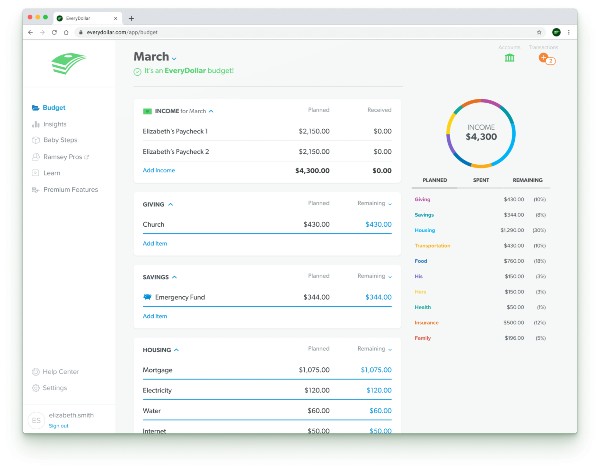This screenshot has width=600, height=470.
Task: Click Transportation category in summary list
Action: [x=432, y=246]
